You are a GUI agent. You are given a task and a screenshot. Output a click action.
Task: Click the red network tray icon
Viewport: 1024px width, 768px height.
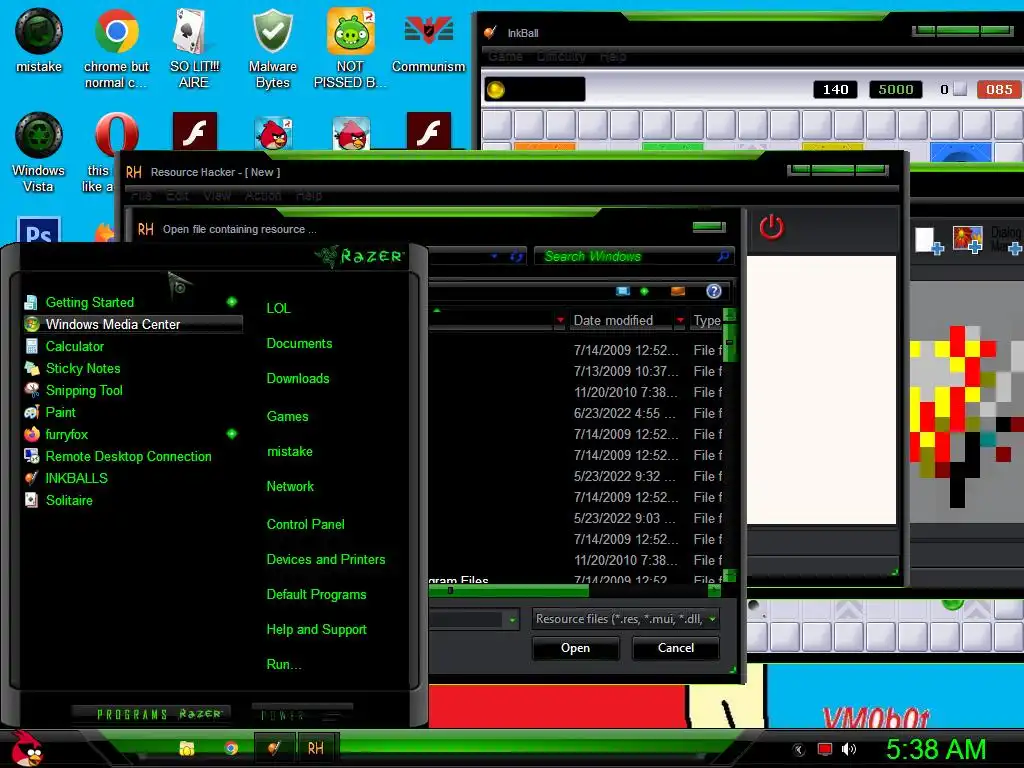tap(825, 749)
